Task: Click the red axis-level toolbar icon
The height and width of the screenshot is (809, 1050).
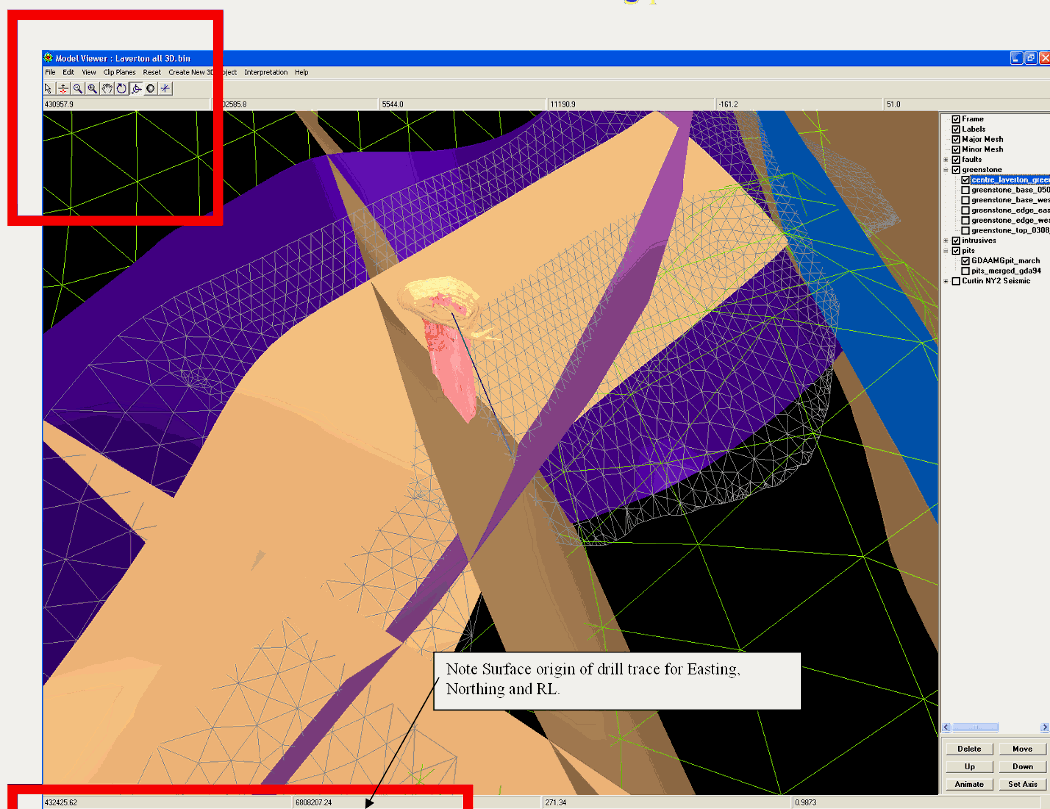Action: coord(62,88)
